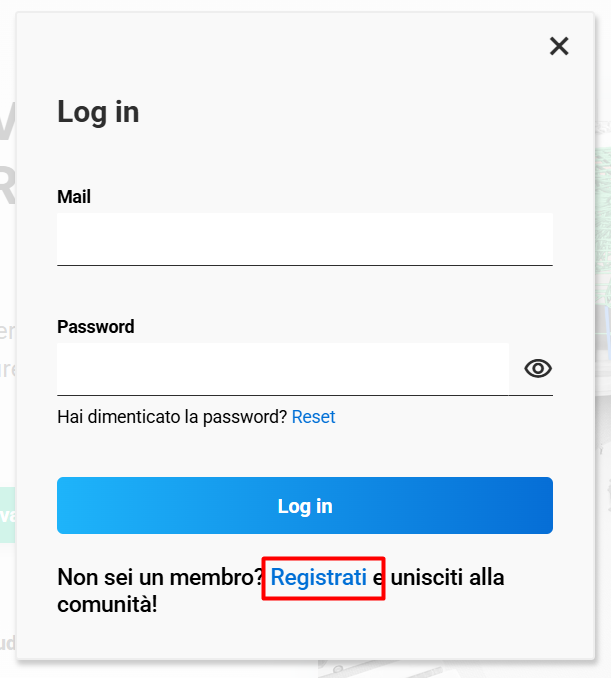
Task: Open the Registrati sign-up link
Action: point(318,577)
